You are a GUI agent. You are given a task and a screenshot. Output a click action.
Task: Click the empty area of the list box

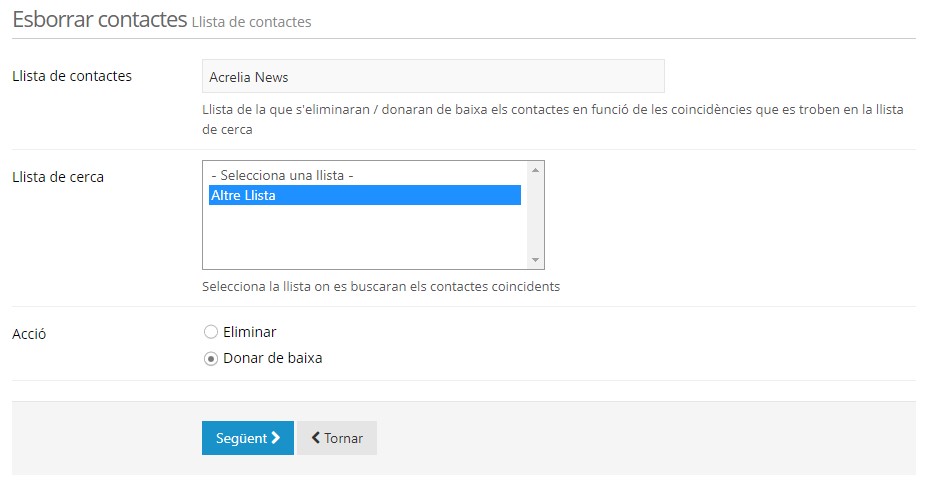(365, 238)
